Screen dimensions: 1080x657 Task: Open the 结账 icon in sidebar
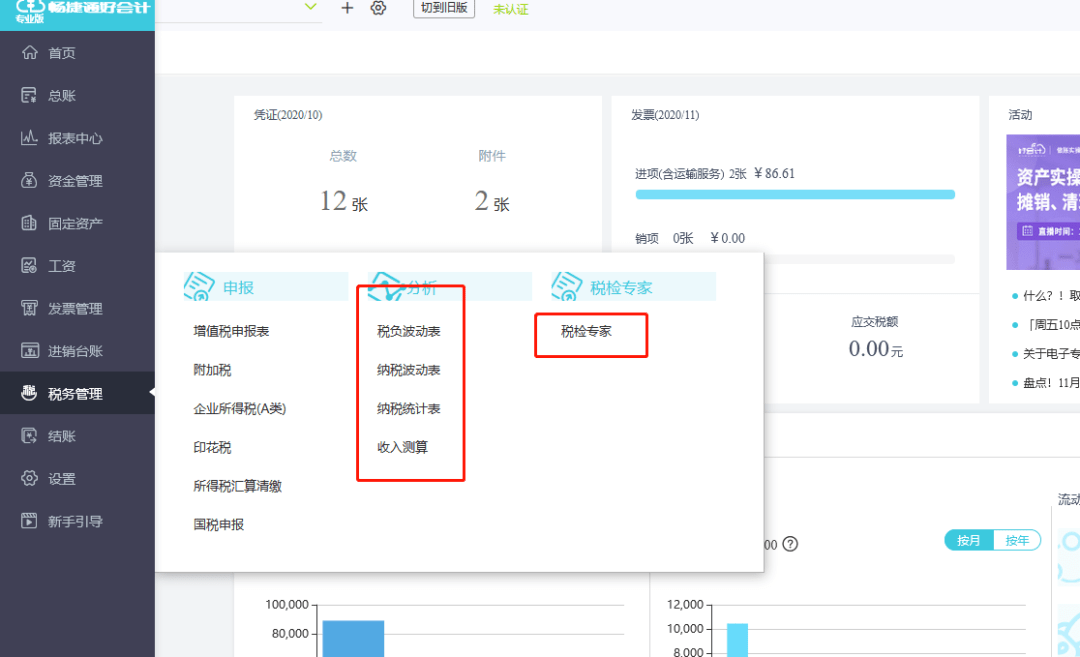tap(29, 436)
